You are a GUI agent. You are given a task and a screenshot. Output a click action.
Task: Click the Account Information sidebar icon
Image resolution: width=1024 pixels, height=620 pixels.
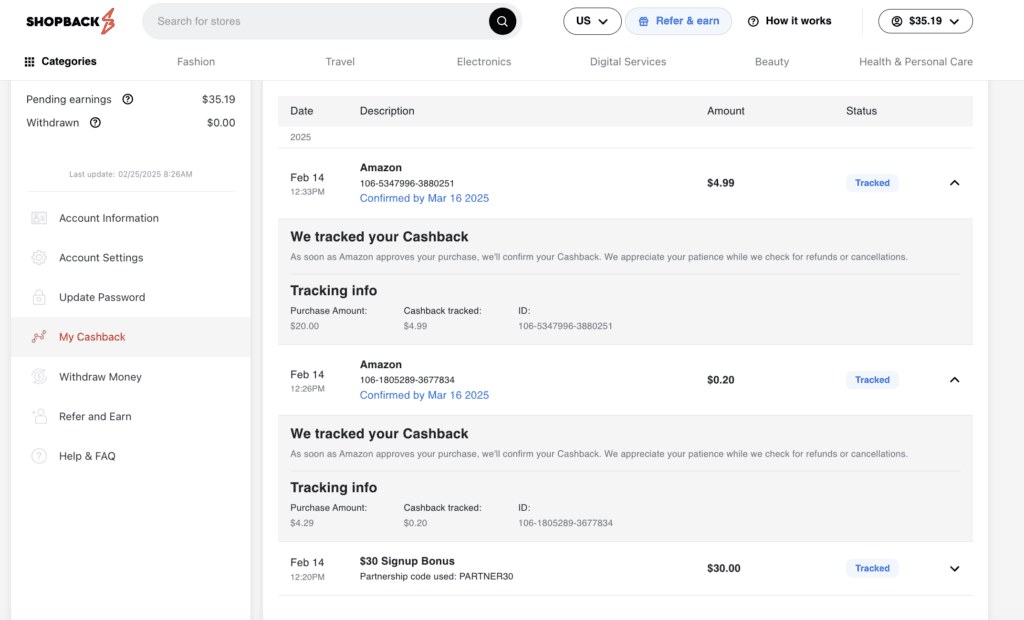[x=39, y=217]
